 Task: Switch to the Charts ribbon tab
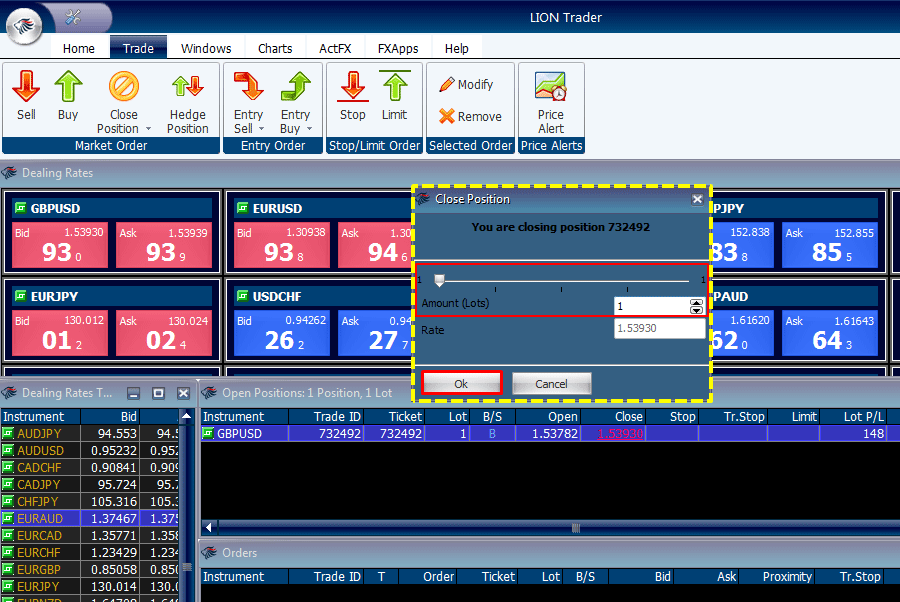point(275,48)
